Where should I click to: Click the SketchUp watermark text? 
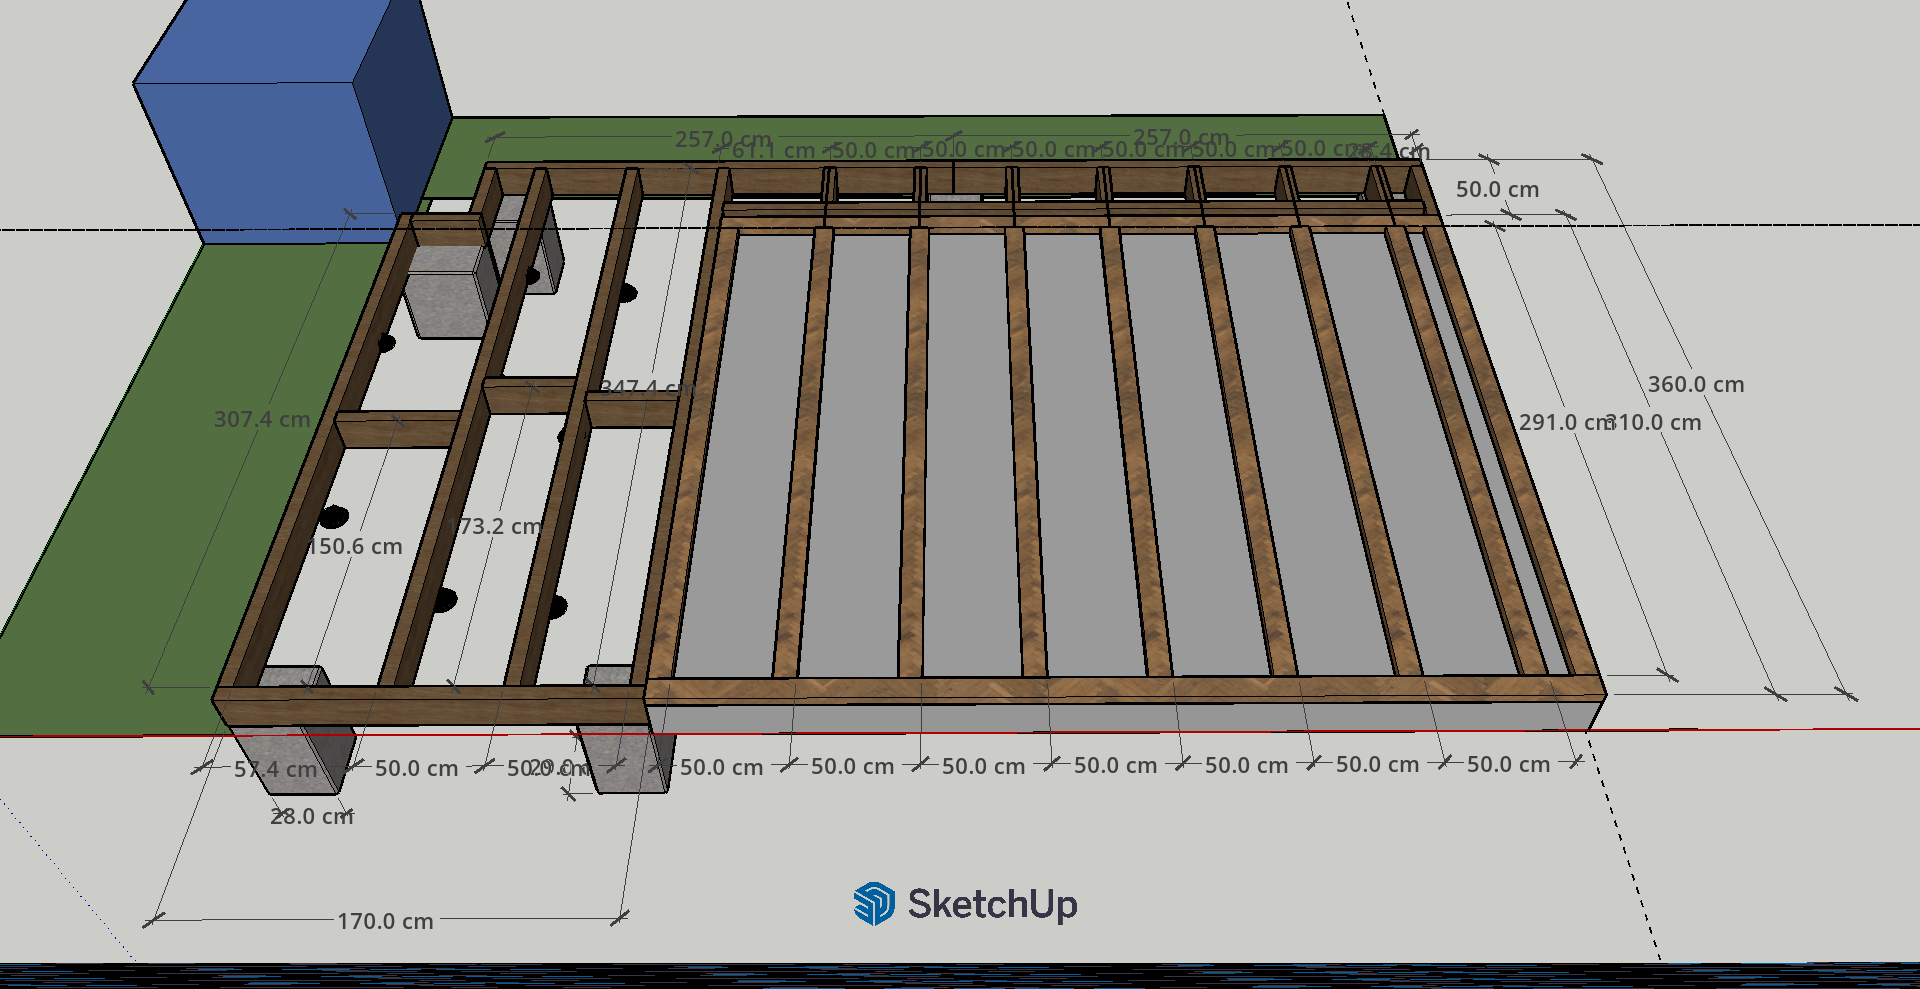[x=992, y=904]
